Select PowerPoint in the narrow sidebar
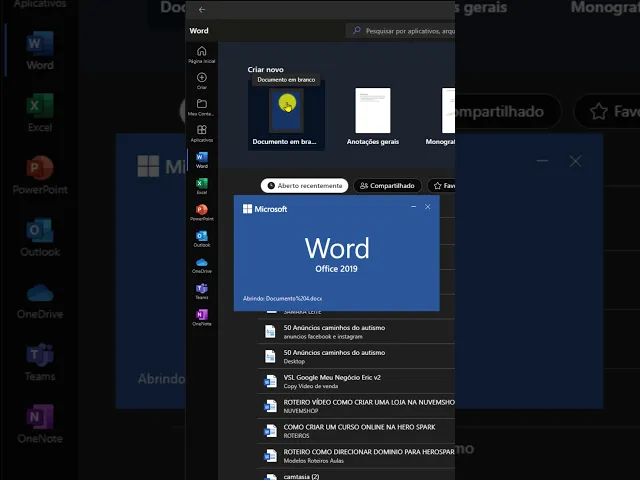The width and height of the screenshot is (640, 480). pyautogui.click(x=202, y=212)
